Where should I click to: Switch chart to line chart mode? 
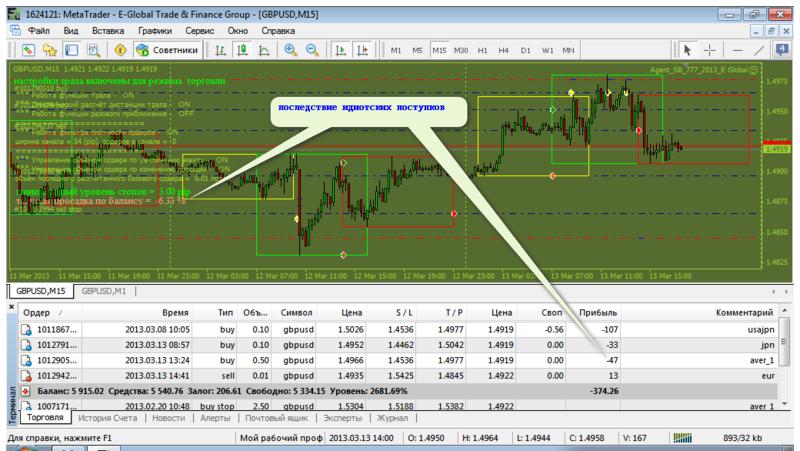pos(264,50)
